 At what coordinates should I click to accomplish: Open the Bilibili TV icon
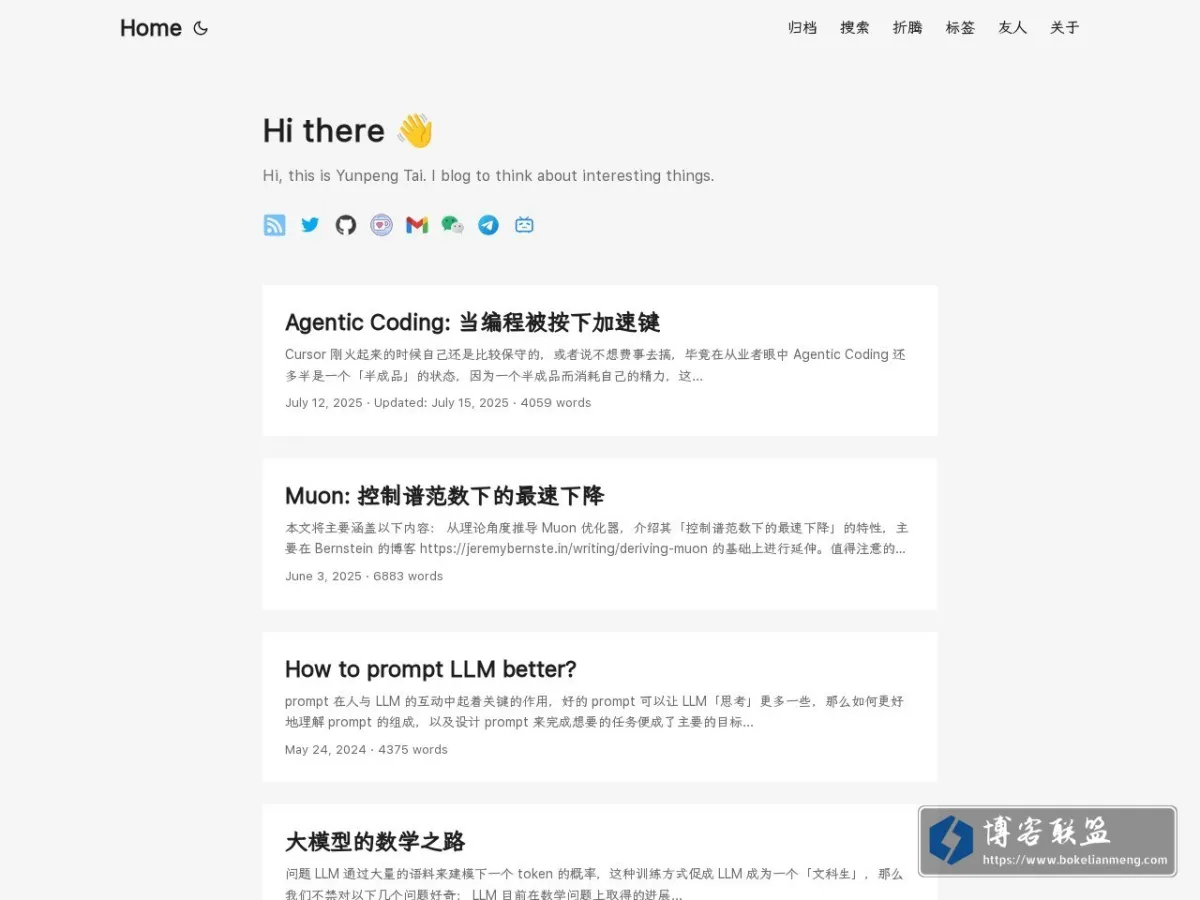[x=524, y=225]
